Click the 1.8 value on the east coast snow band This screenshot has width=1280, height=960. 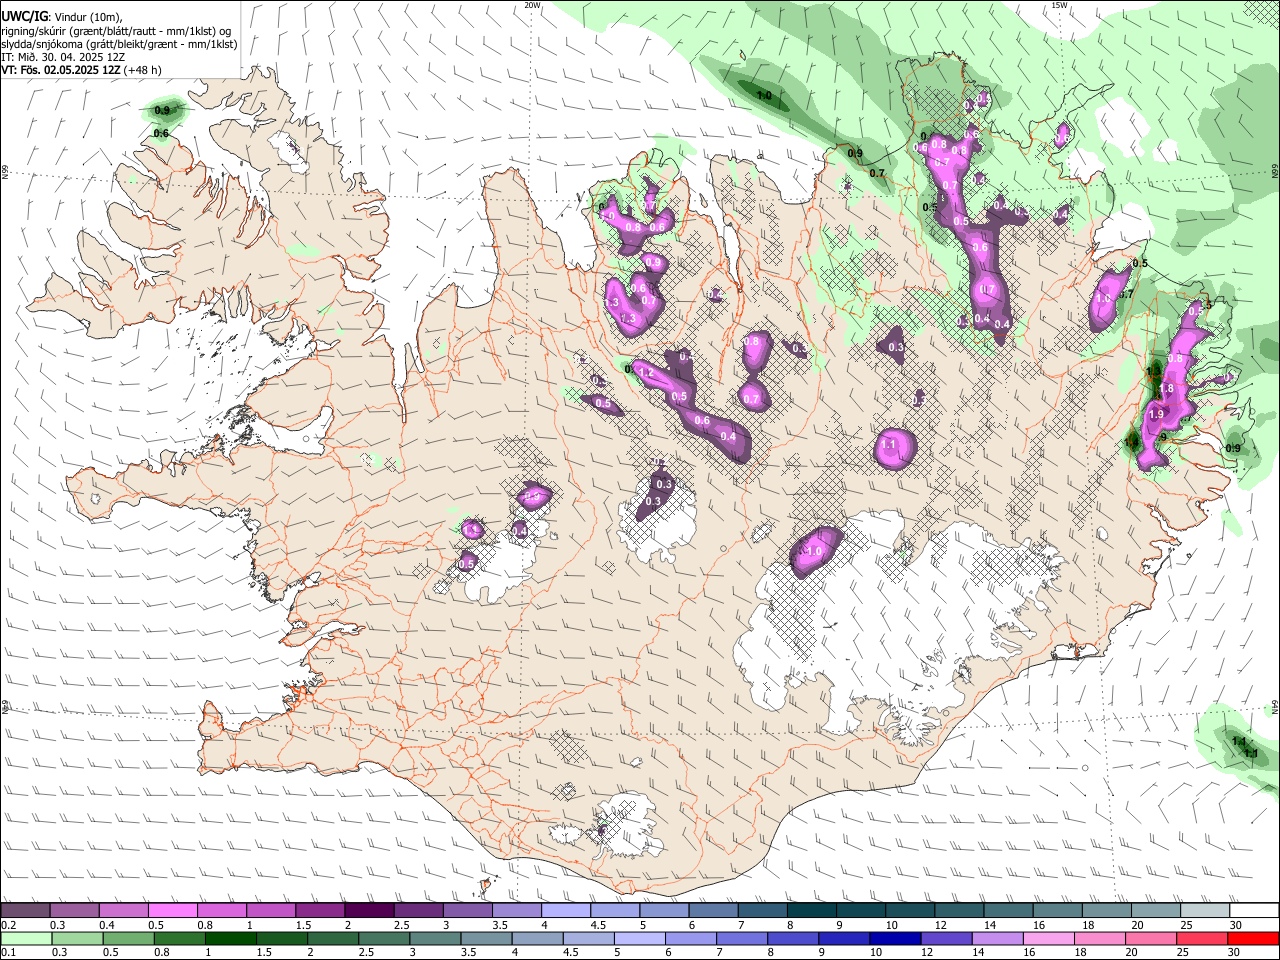pyautogui.click(x=1166, y=388)
